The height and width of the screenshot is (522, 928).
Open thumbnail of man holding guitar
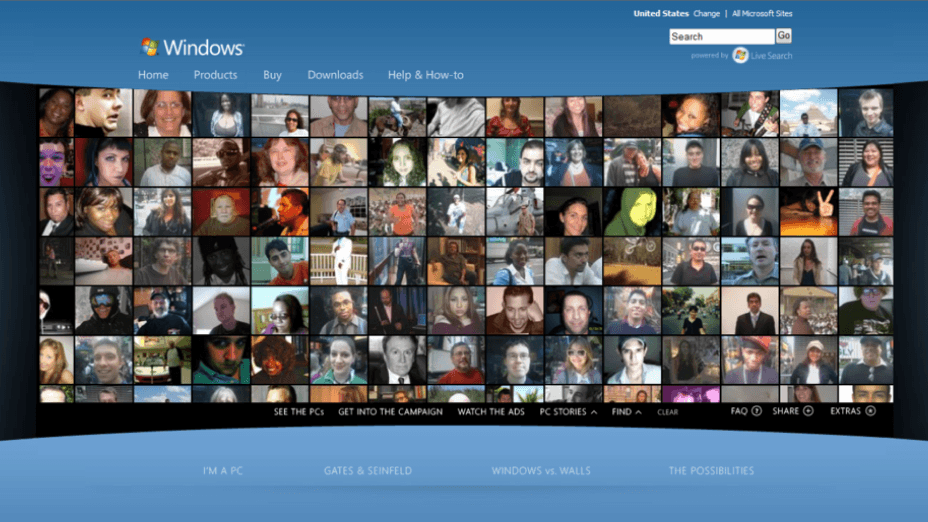pos(750,114)
